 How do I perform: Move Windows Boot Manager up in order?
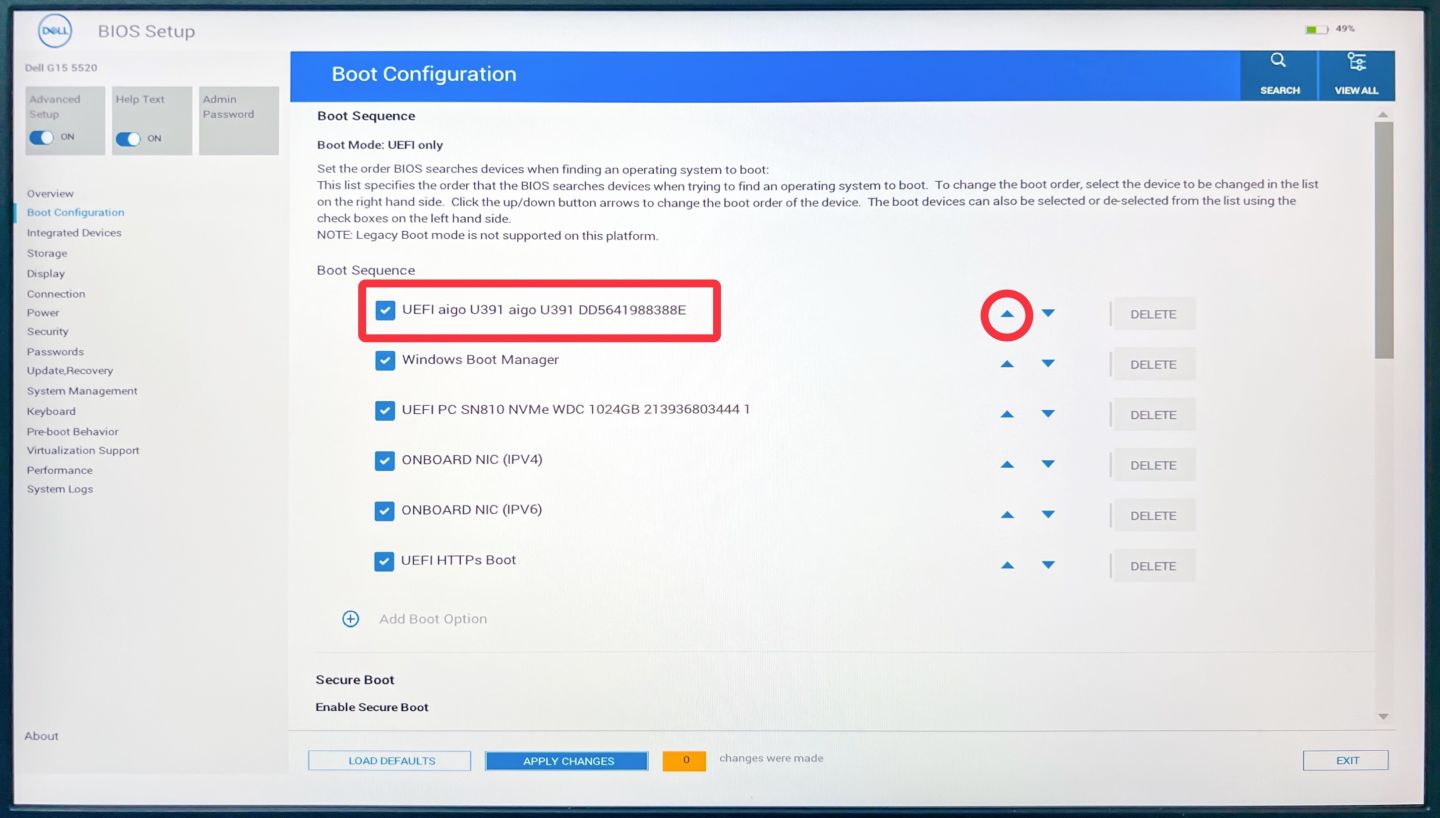click(x=1007, y=364)
